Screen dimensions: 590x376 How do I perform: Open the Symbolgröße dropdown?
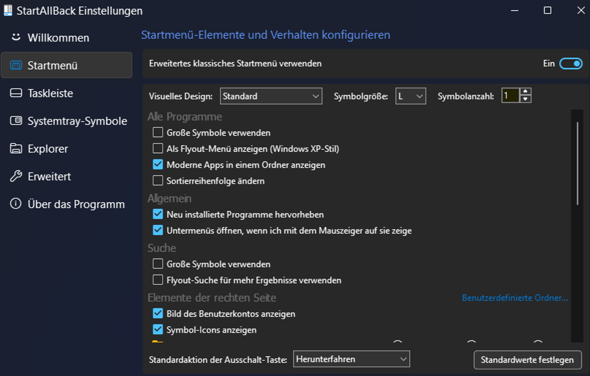(x=411, y=96)
